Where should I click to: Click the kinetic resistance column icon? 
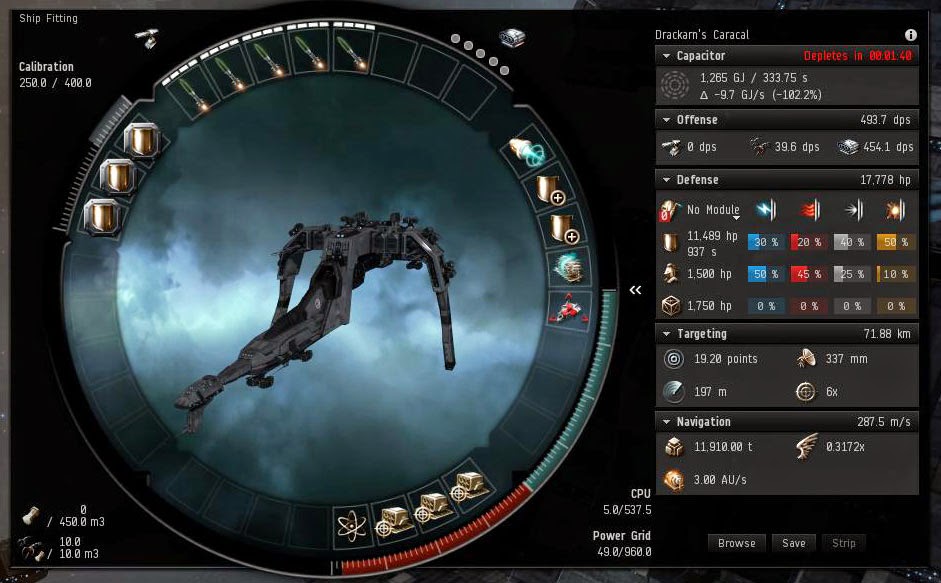[853, 210]
